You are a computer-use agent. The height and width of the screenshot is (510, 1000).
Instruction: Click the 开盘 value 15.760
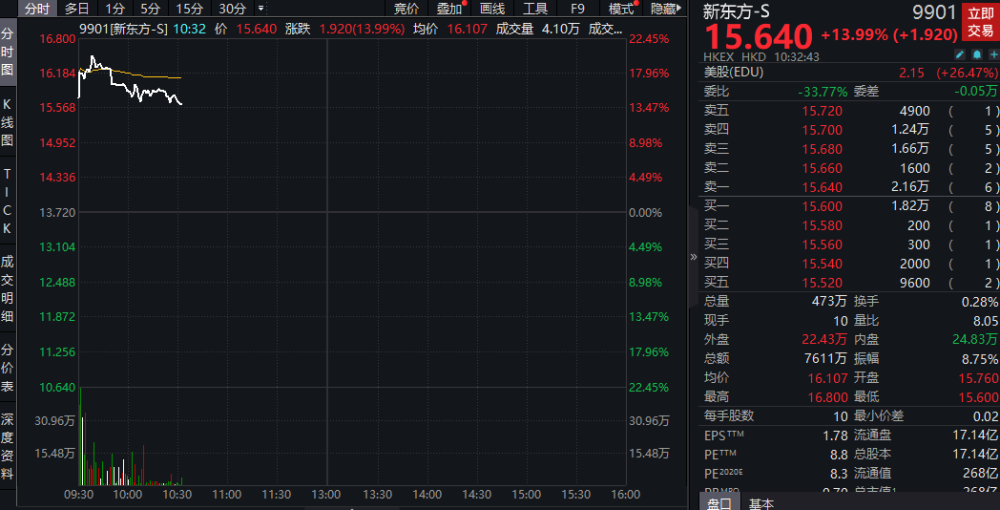[978, 377]
